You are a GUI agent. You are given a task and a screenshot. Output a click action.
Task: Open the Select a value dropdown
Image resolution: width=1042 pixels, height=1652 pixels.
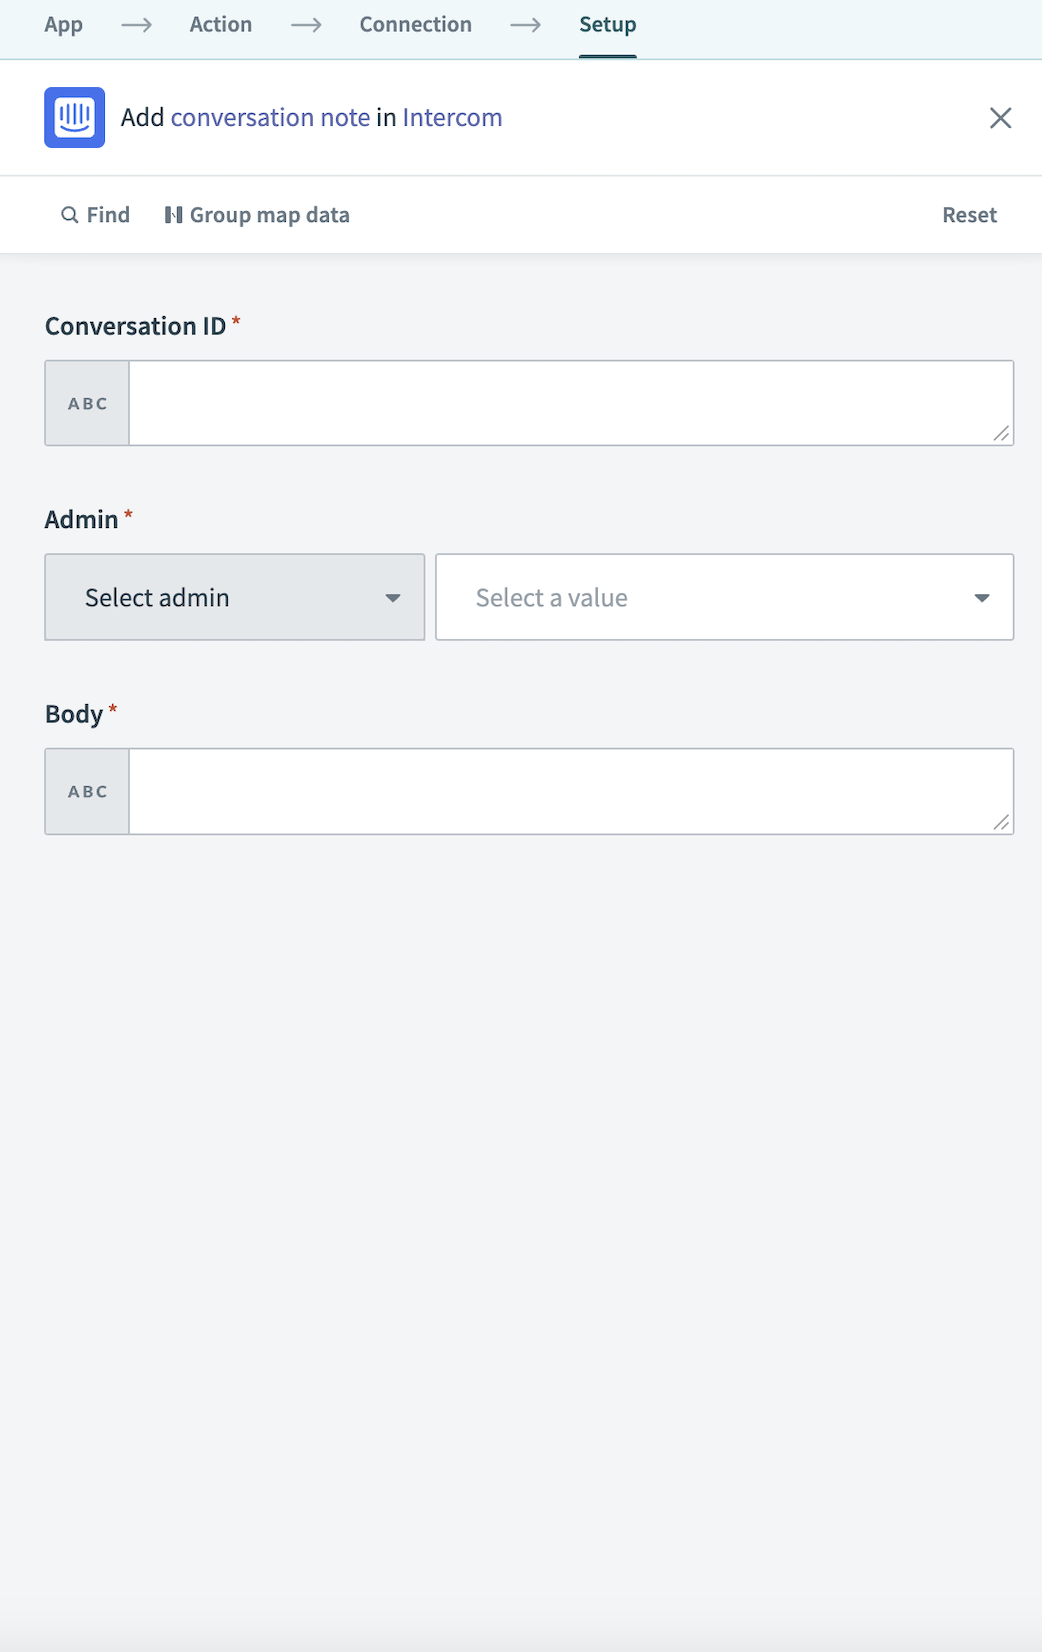tap(700, 597)
